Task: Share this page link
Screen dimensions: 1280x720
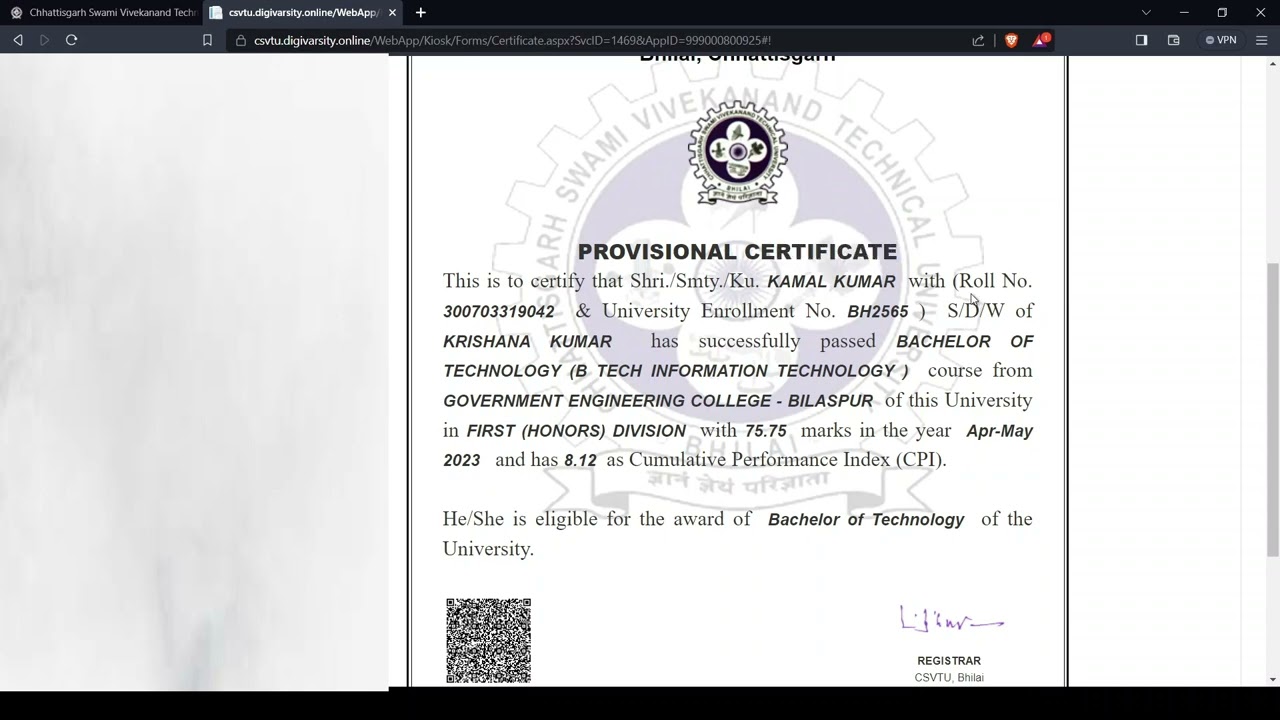Action: click(x=978, y=40)
